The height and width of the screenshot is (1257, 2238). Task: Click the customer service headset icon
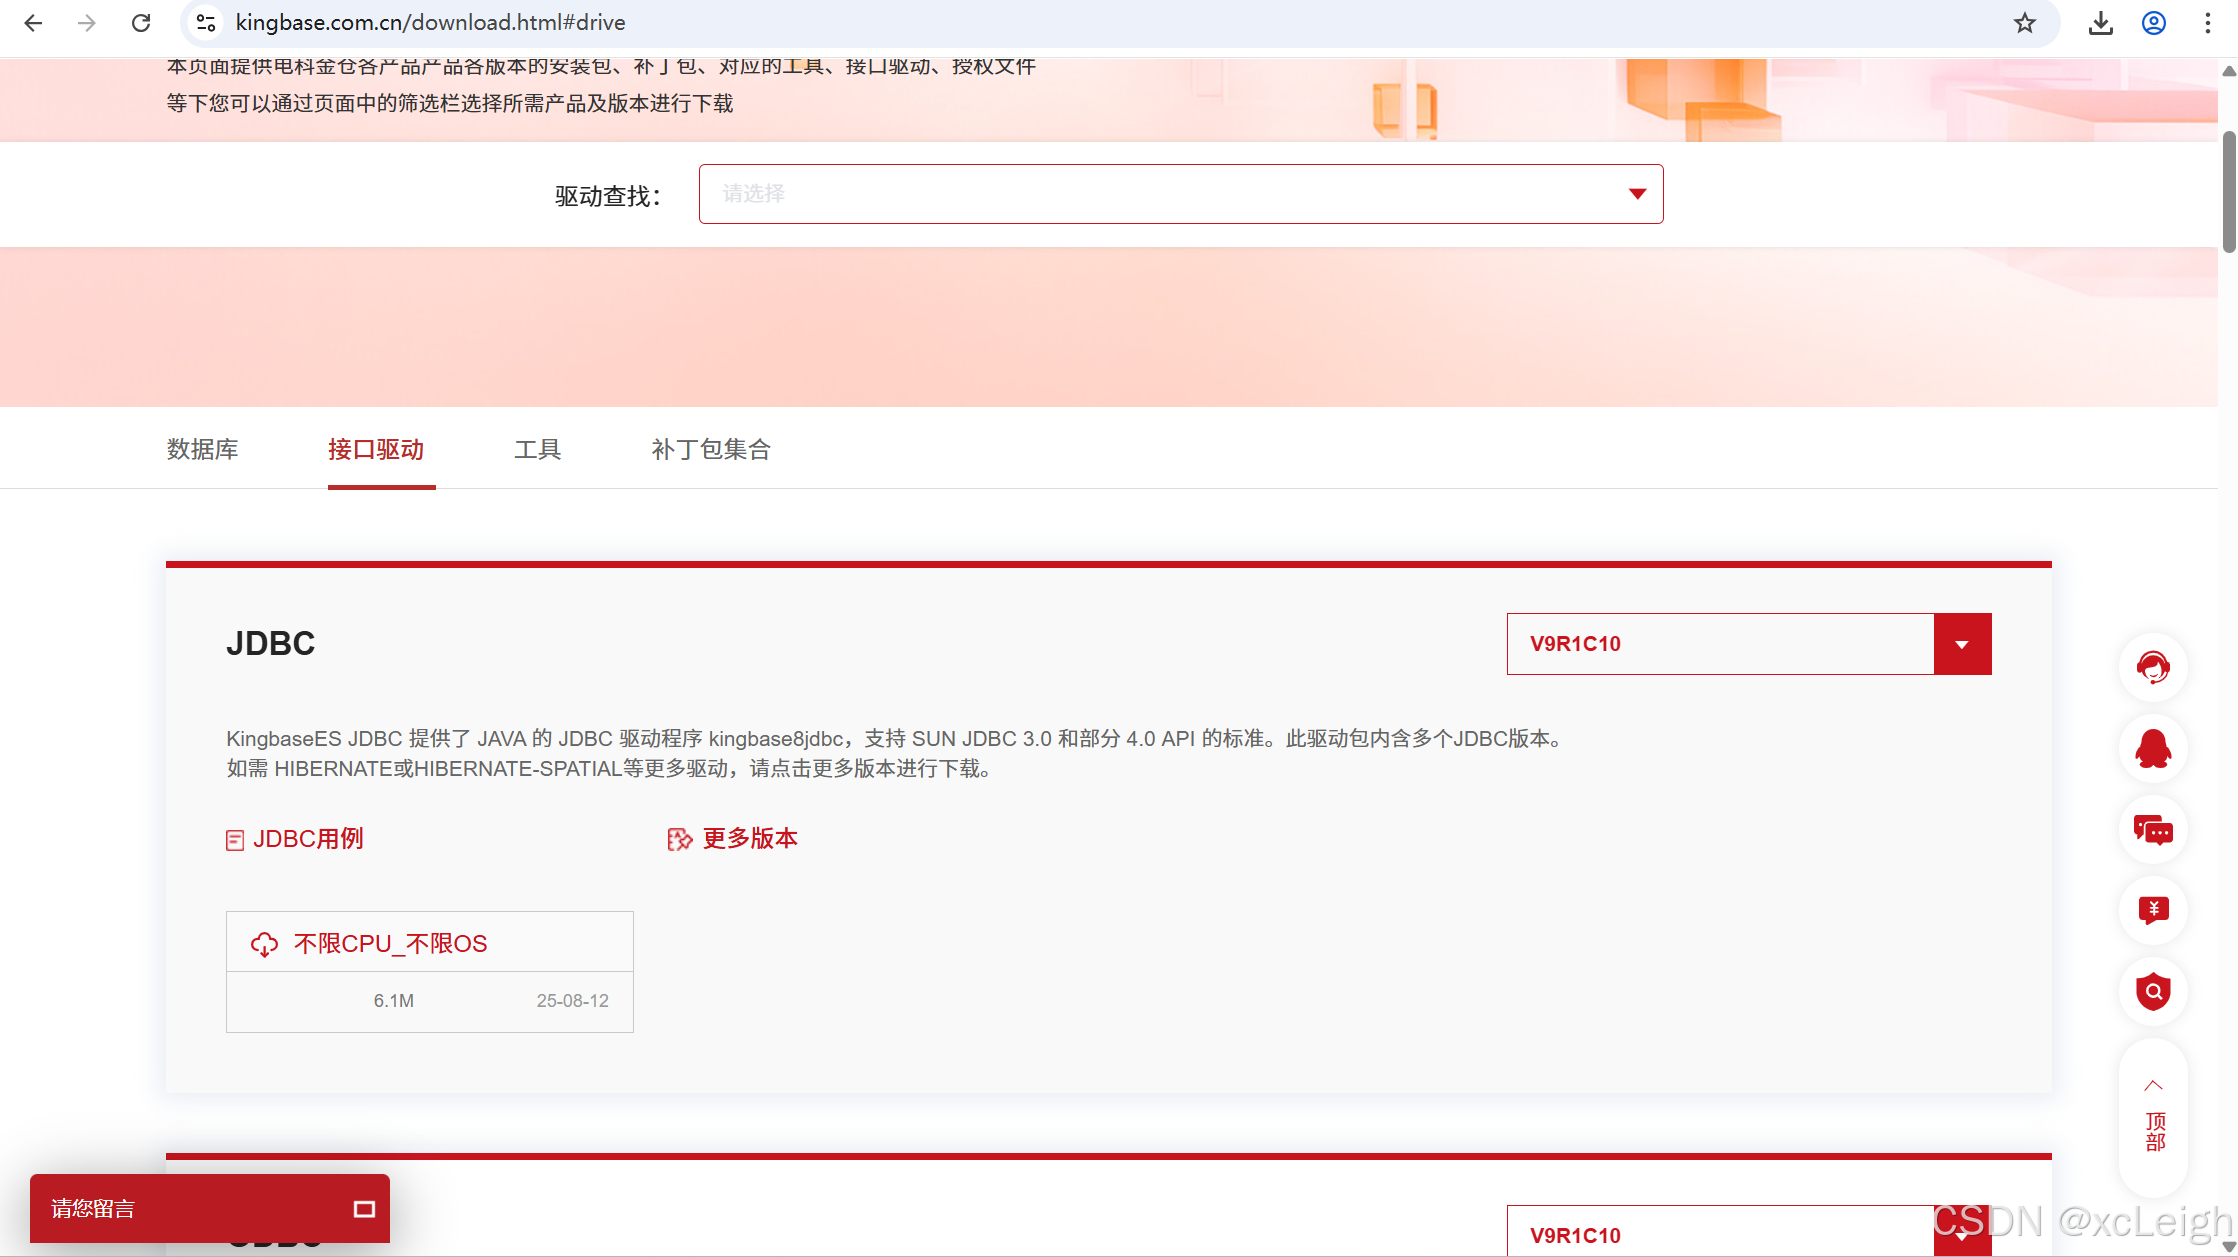coord(2153,667)
